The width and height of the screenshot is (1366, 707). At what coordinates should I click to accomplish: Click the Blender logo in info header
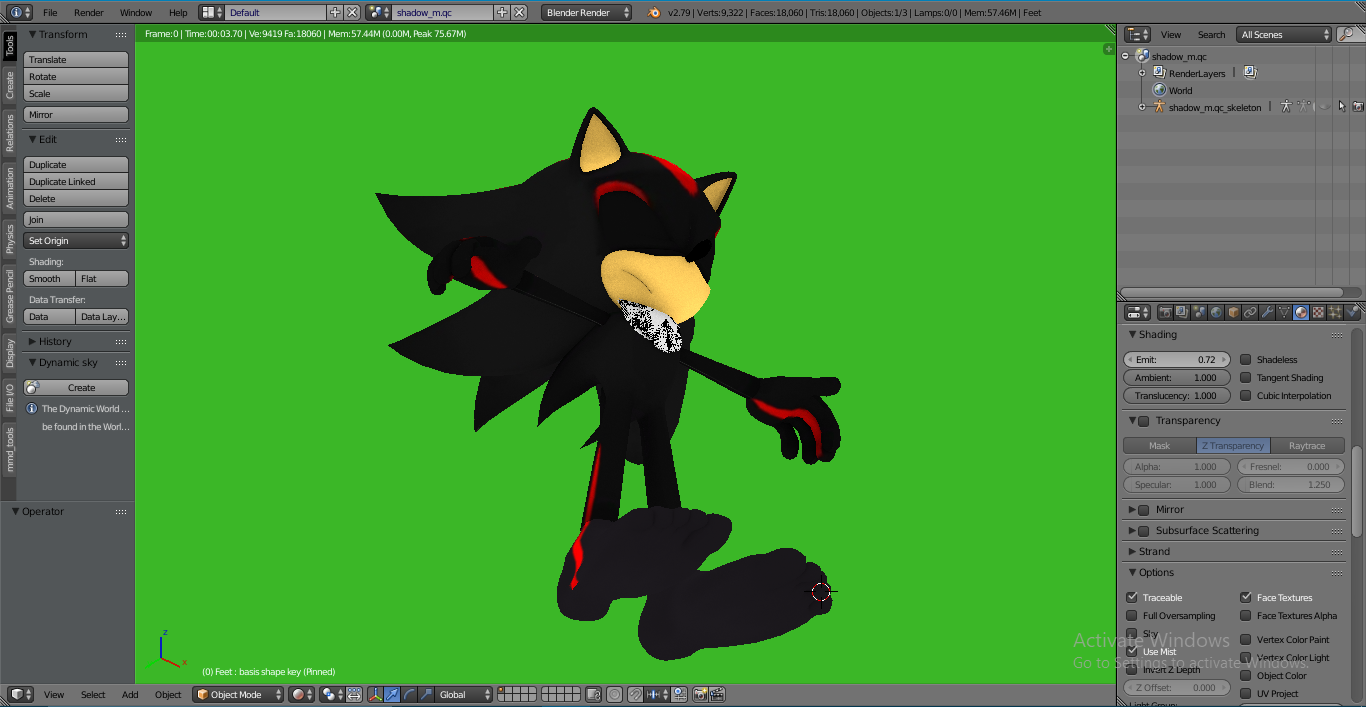[654, 13]
